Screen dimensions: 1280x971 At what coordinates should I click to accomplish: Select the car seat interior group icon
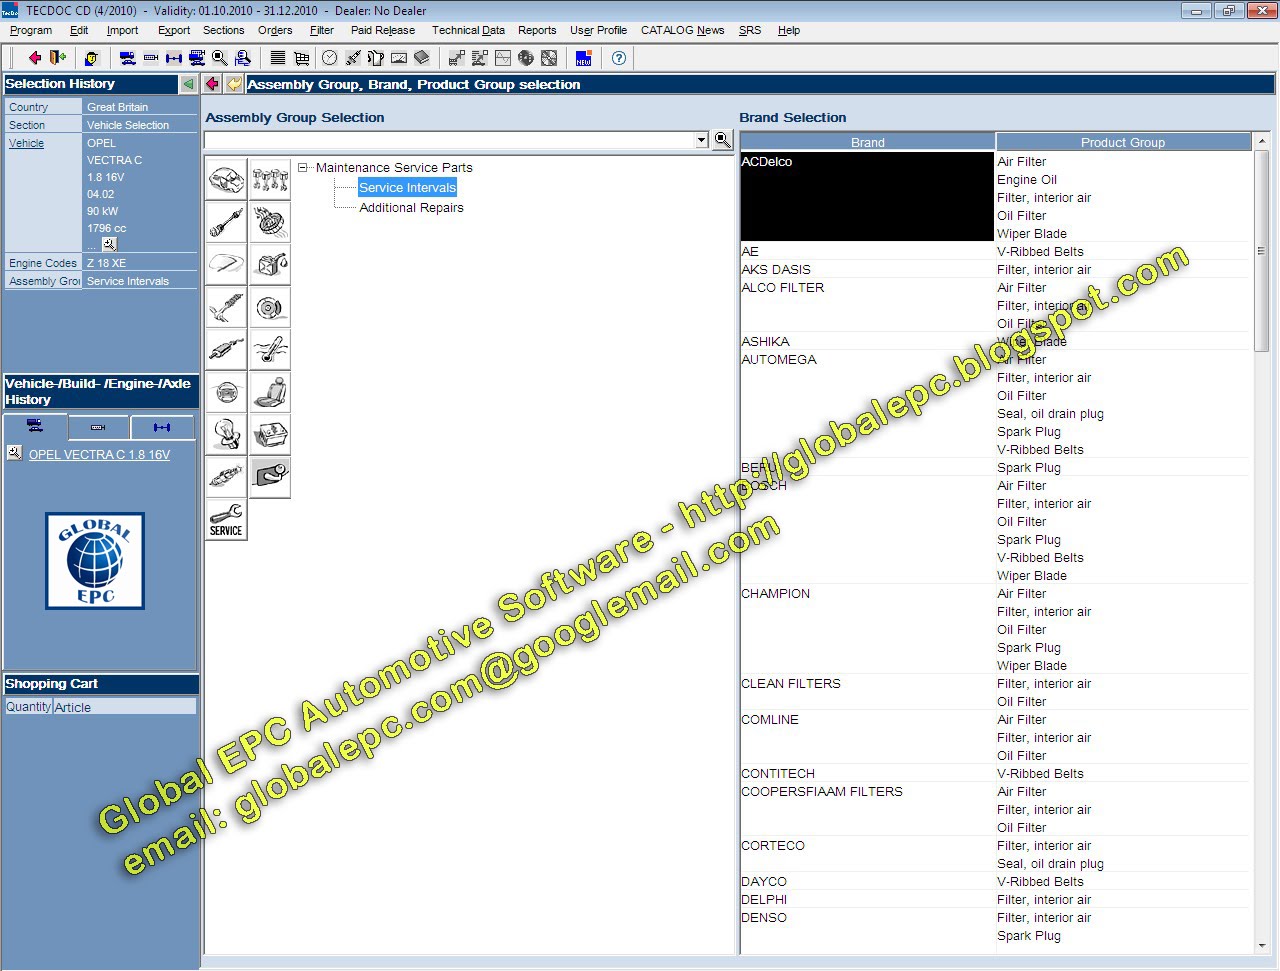tap(270, 392)
